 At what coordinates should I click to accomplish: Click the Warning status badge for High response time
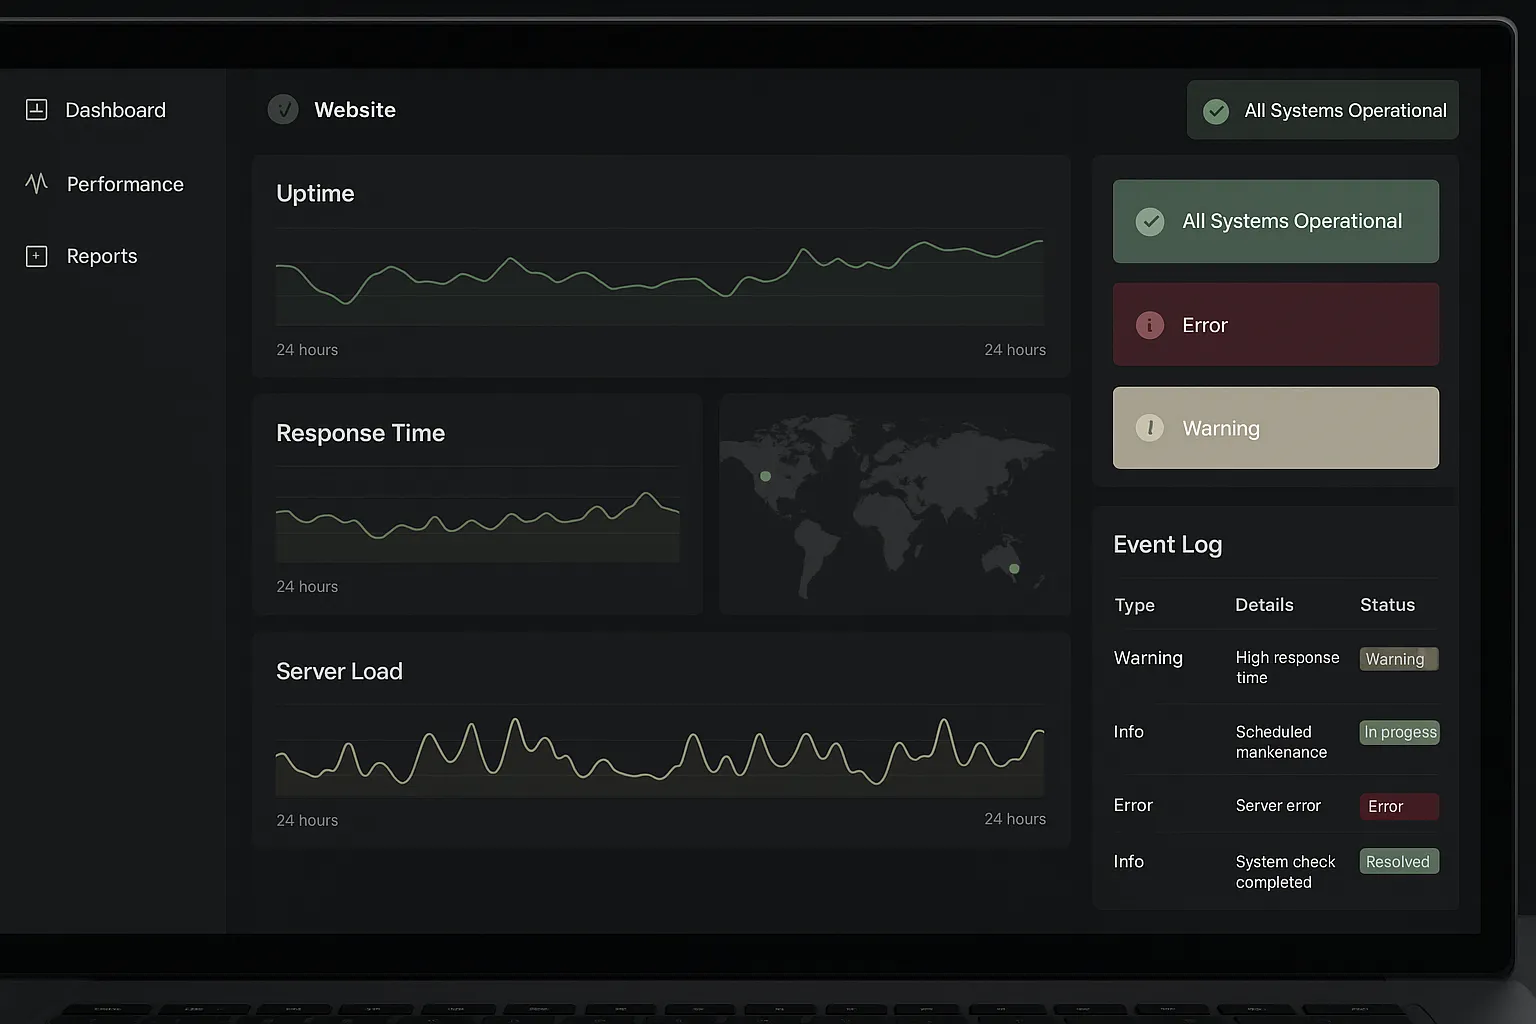1399,659
